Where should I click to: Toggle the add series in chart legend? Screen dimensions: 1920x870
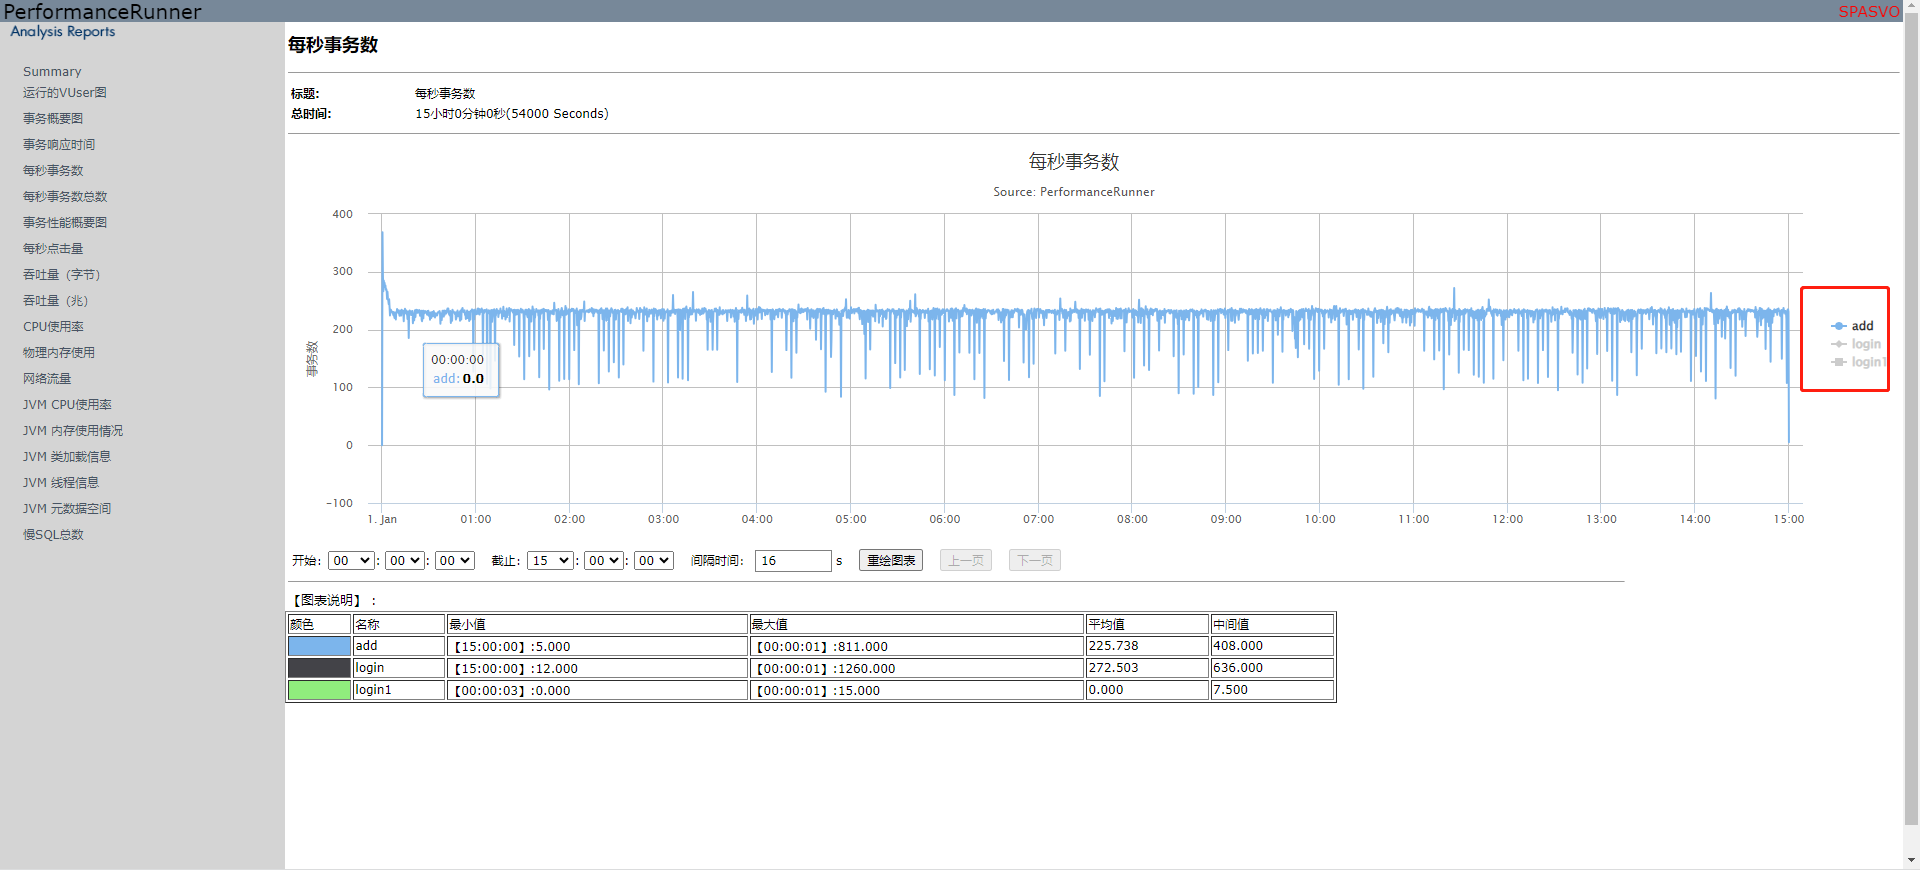[1861, 326]
